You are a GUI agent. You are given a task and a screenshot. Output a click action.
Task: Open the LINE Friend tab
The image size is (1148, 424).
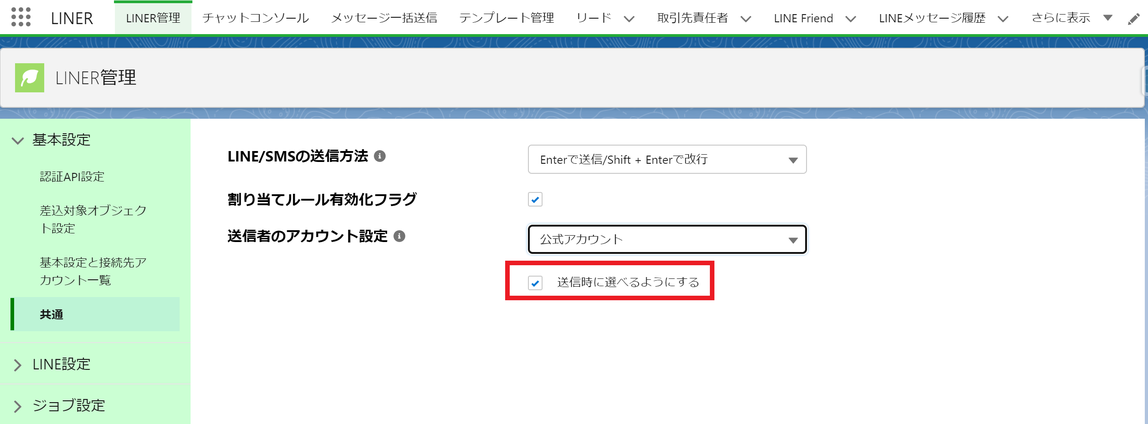(803, 18)
